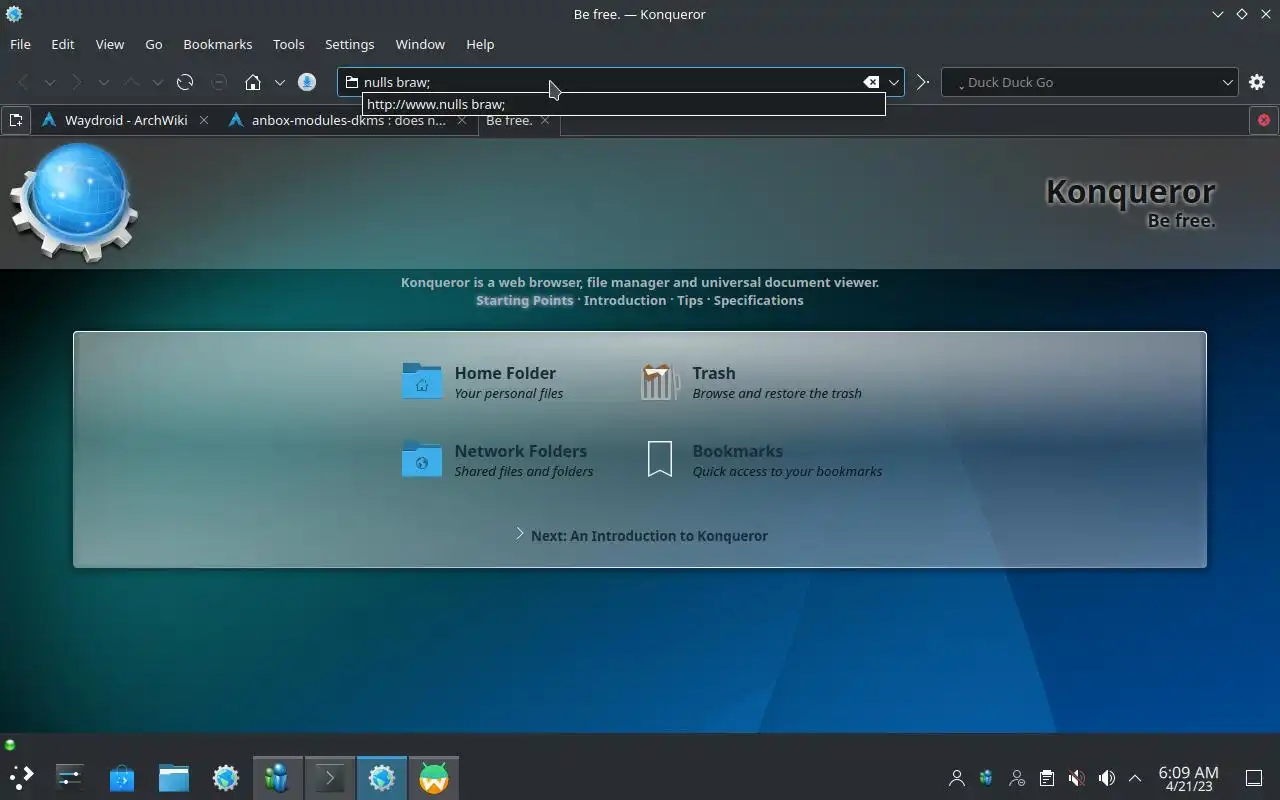The image size is (1280, 800).
Task: Click the muted audio icon in system tray
Action: click(x=1076, y=778)
